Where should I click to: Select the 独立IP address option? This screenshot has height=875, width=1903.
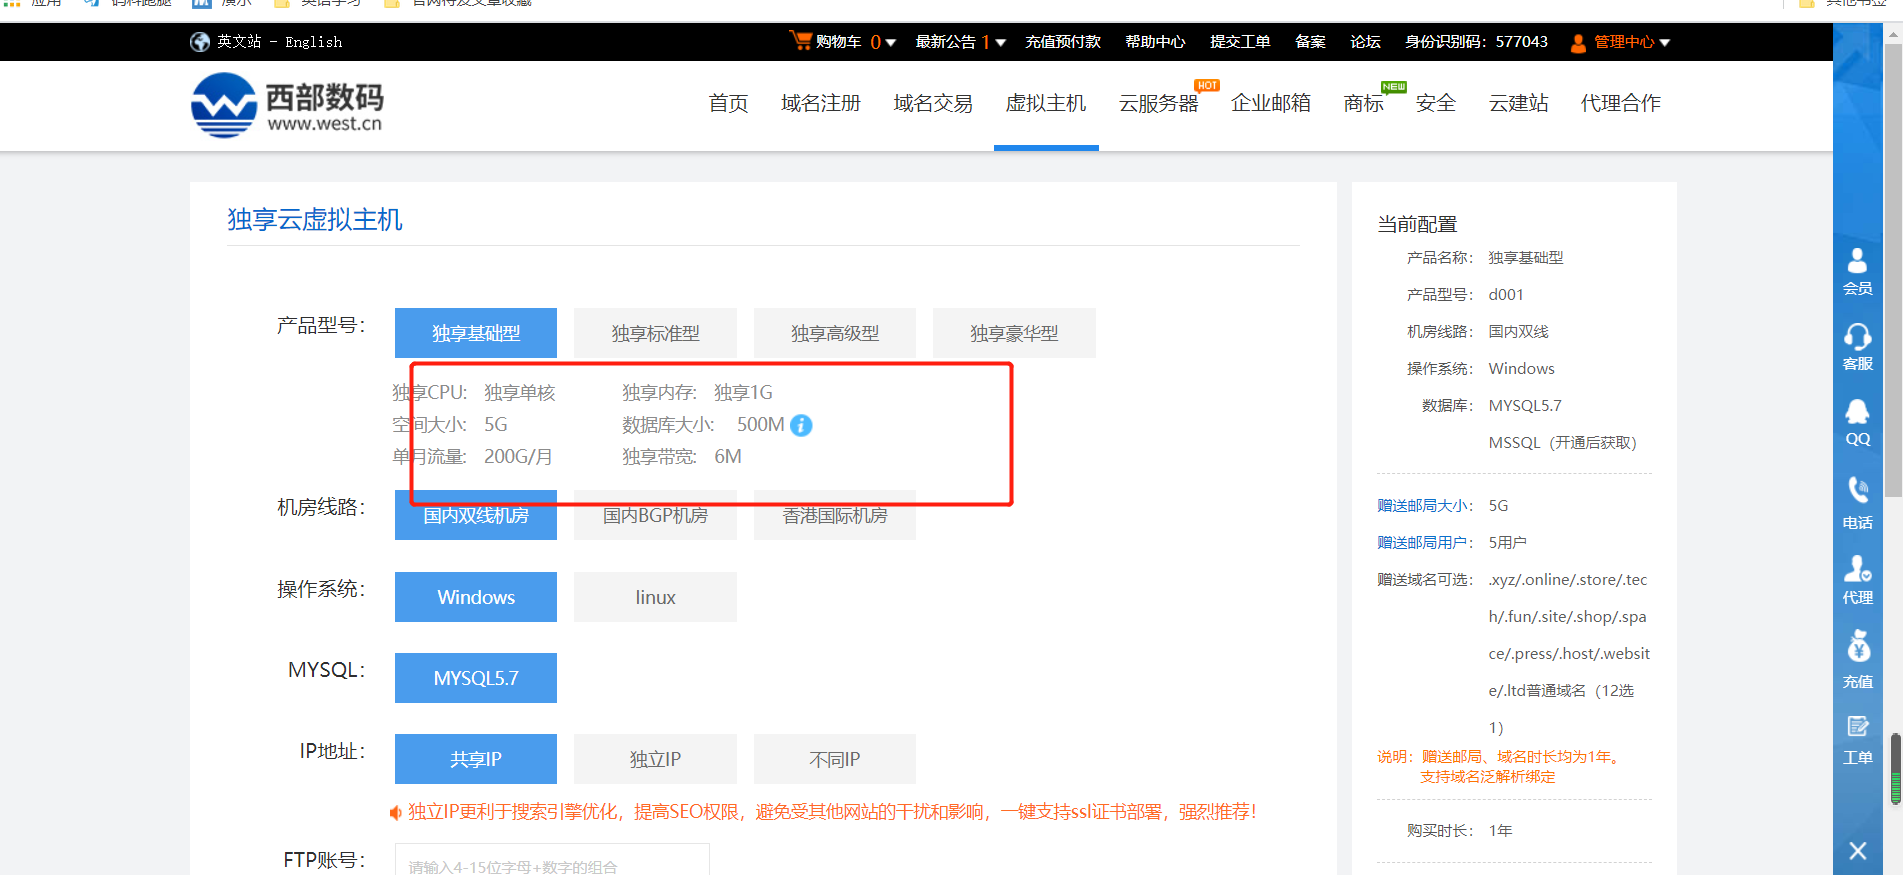coord(655,759)
